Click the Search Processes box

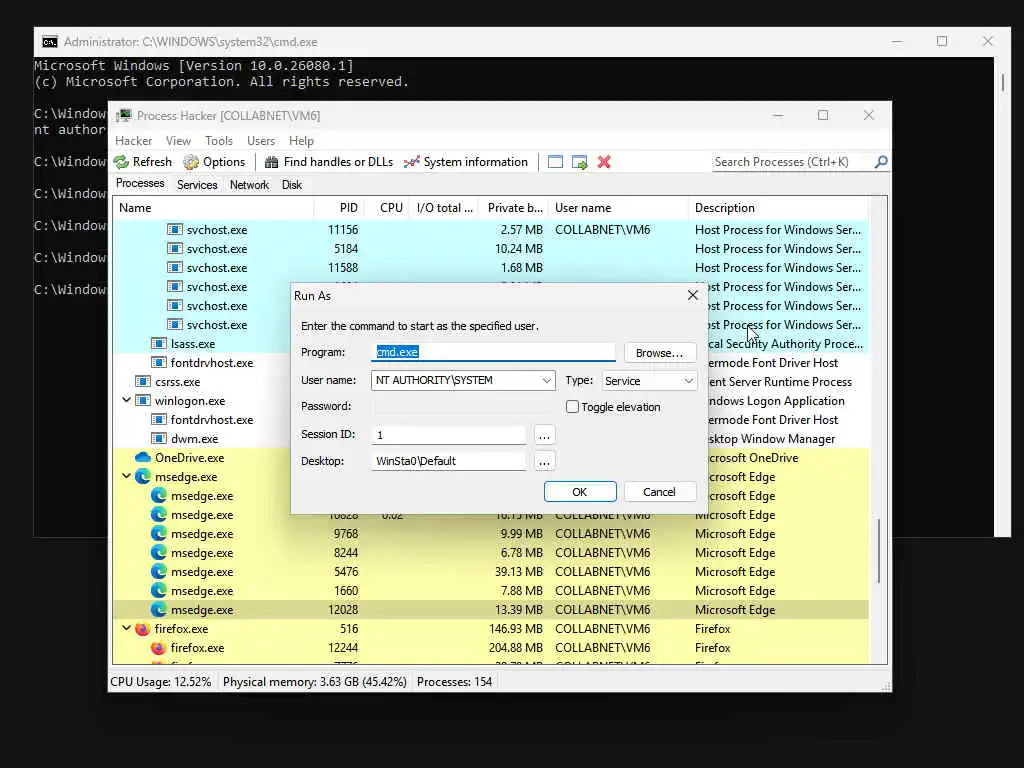793,162
